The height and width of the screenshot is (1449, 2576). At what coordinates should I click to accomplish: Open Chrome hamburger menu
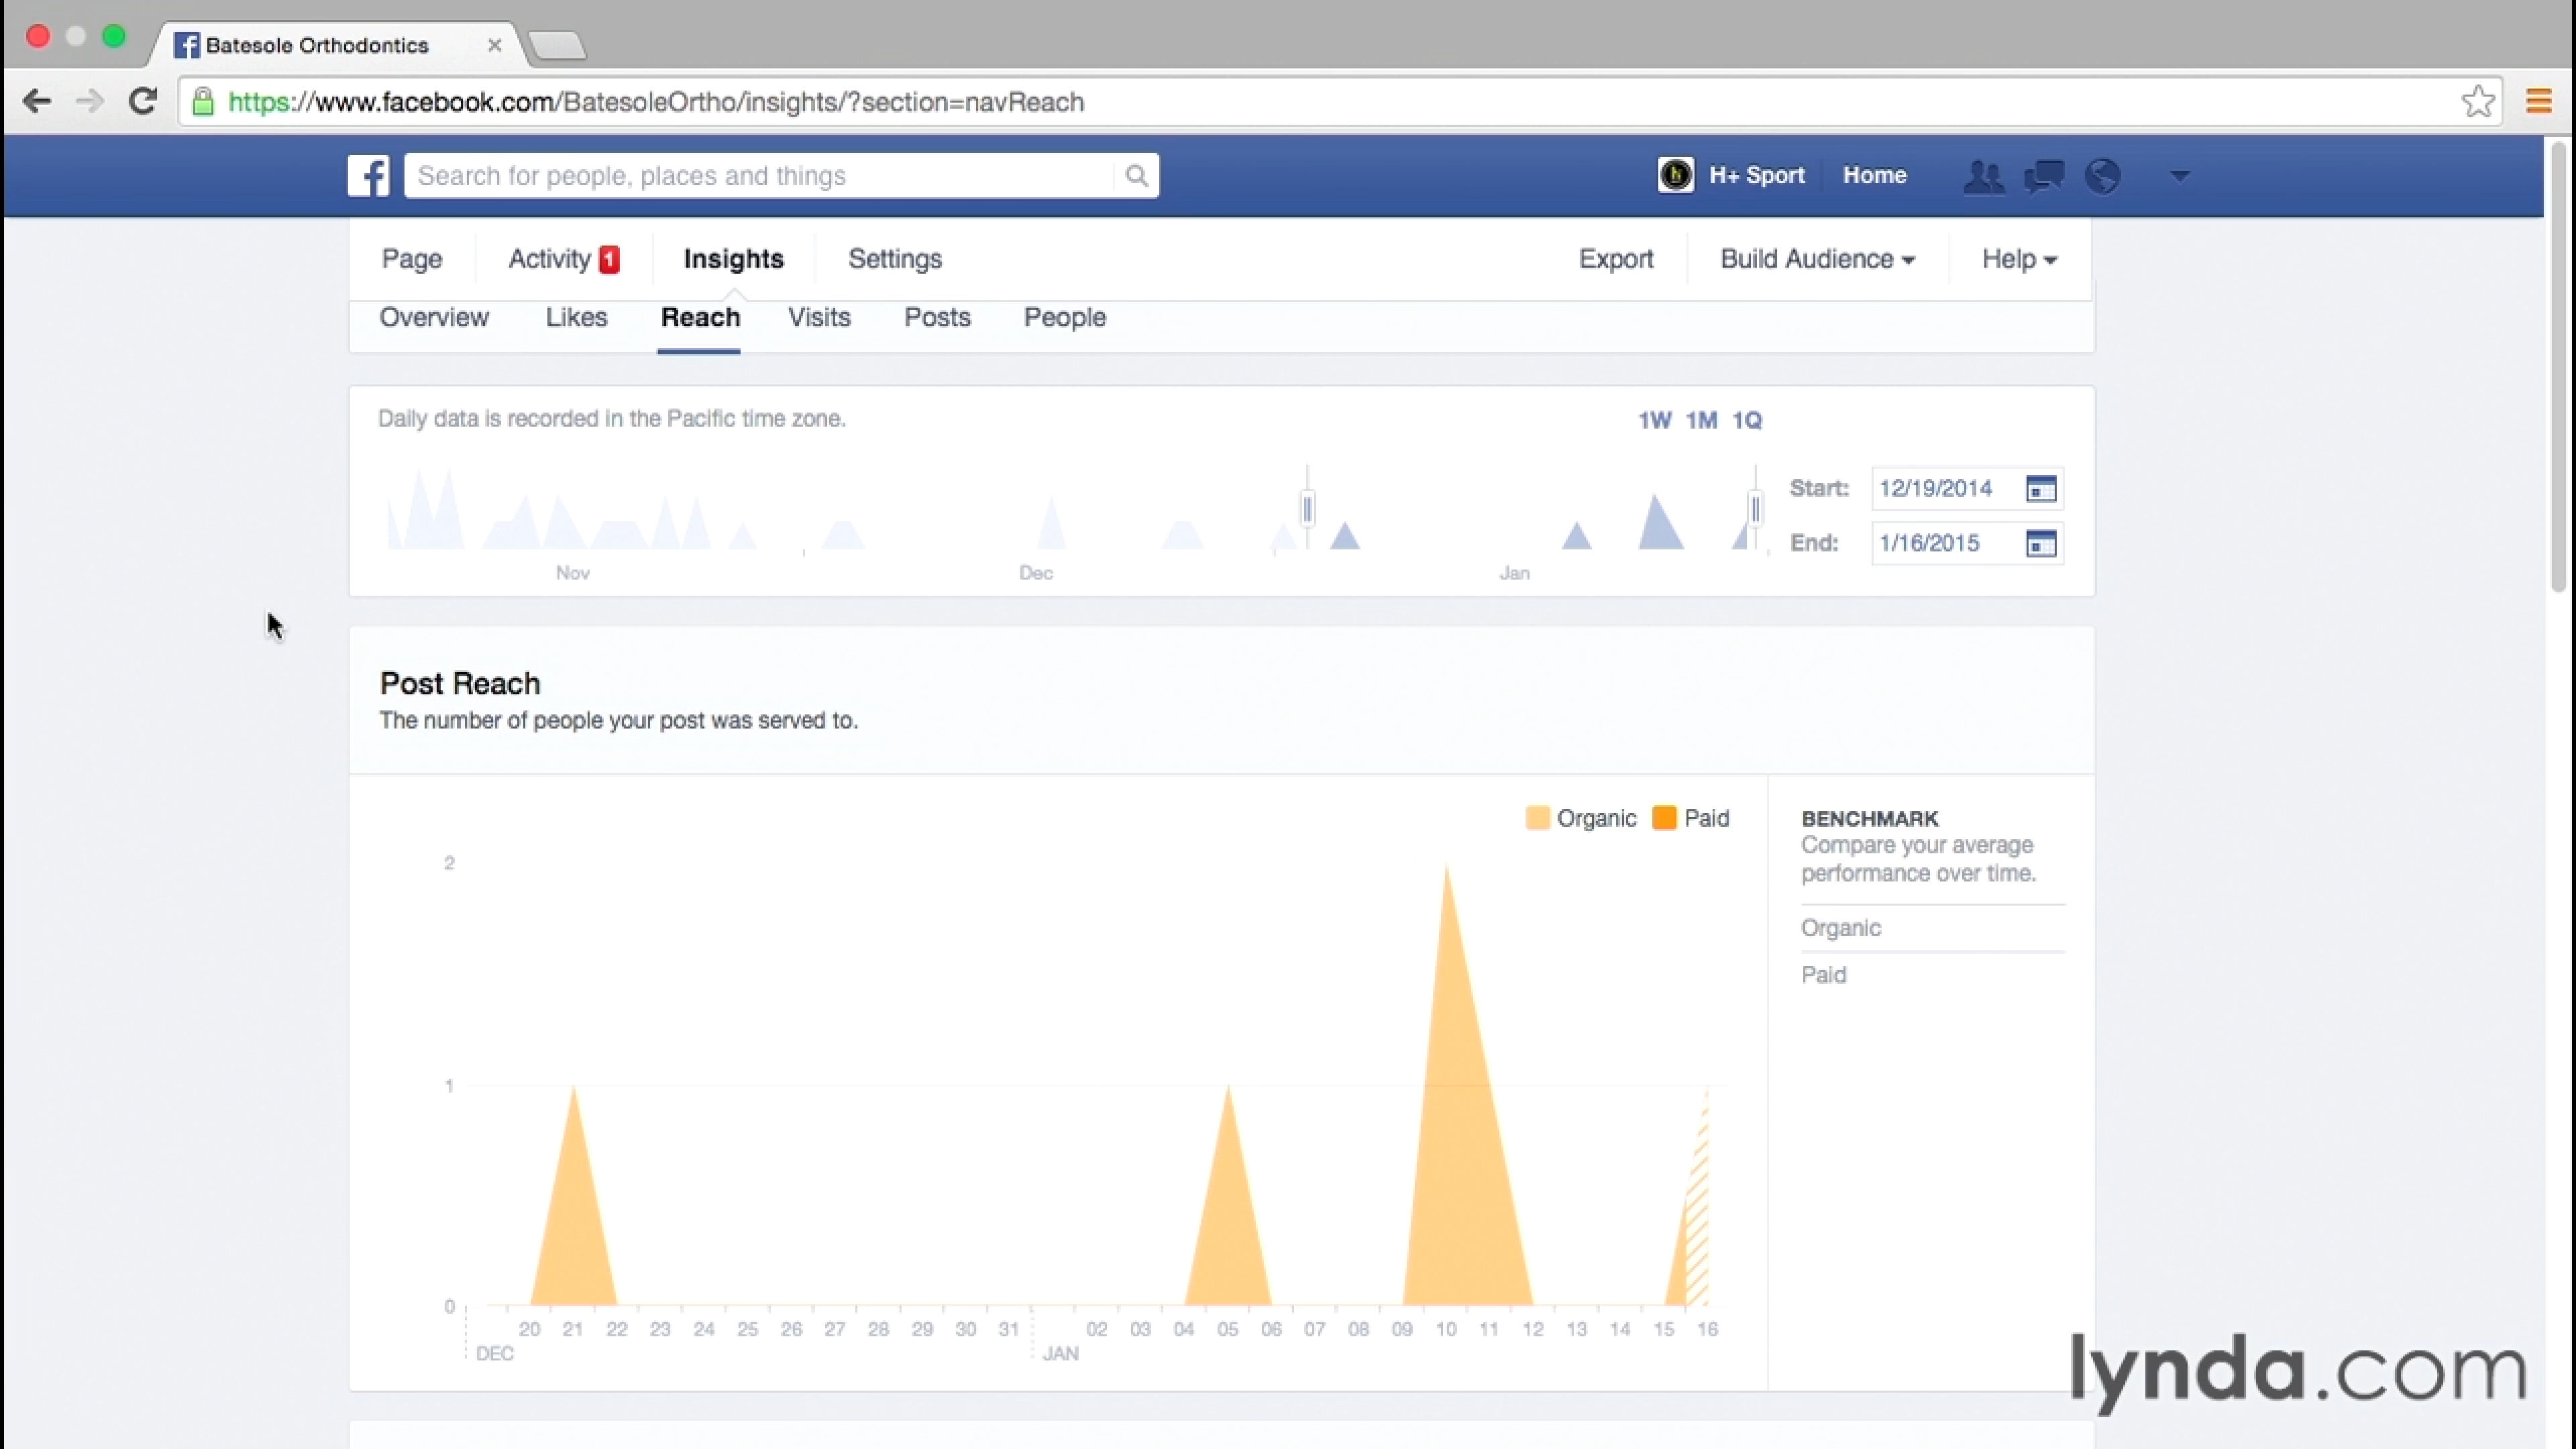[2538, 102]
